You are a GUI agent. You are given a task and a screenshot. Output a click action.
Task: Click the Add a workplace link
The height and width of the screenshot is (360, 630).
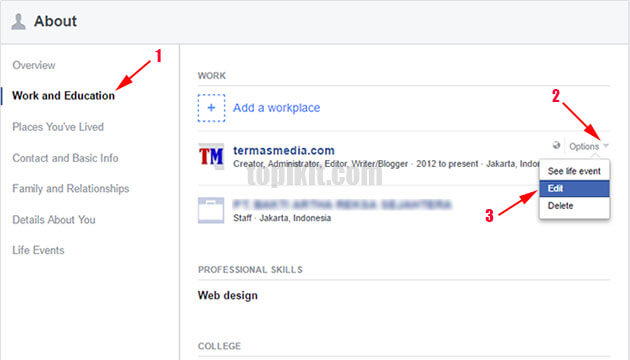tap(276, 108)
